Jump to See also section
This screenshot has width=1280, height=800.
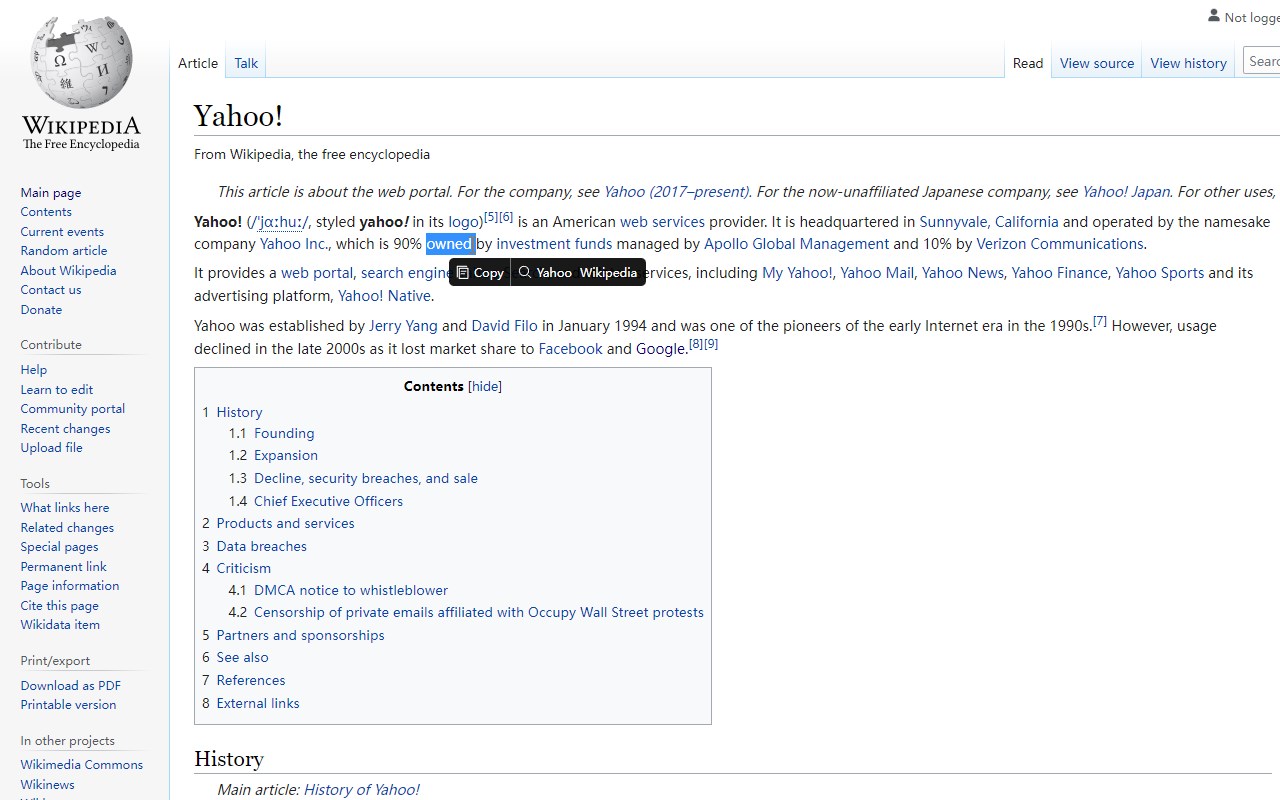point(242,657)
